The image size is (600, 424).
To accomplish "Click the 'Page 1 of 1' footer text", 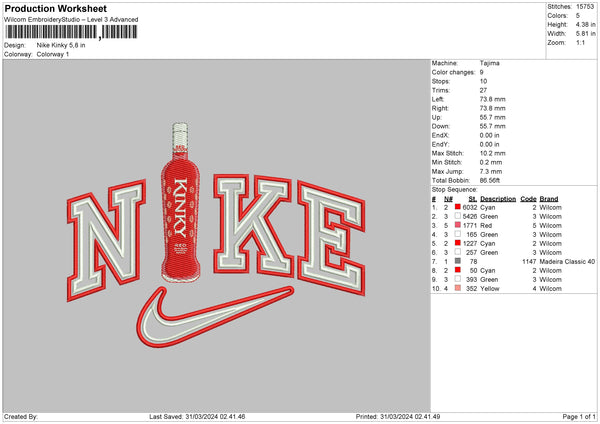I will click(579, 416).
